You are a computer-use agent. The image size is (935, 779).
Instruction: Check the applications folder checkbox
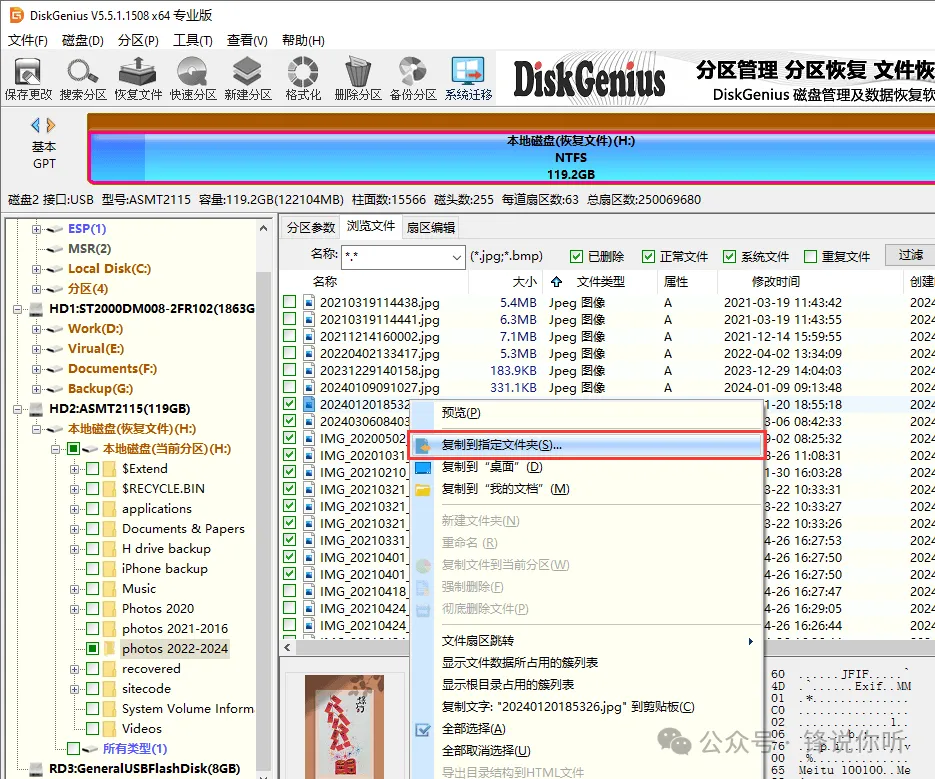click(92, 509)
